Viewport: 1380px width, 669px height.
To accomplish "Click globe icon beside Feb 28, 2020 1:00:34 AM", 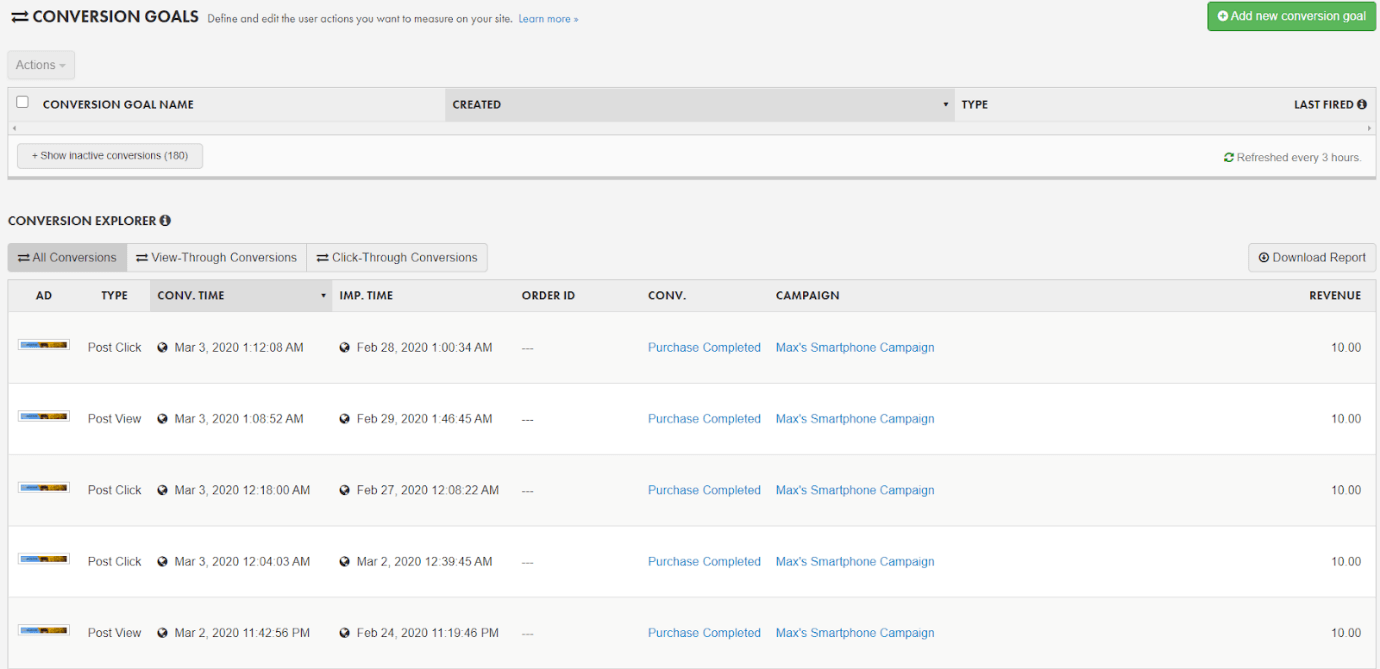I will pos(345,348).
